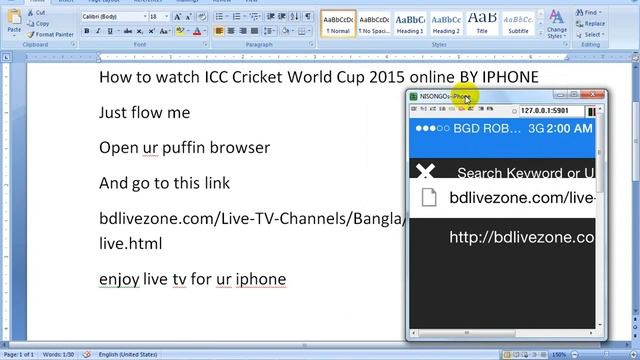
Task: Decrease paragraph indent
Action: (270, 17)
